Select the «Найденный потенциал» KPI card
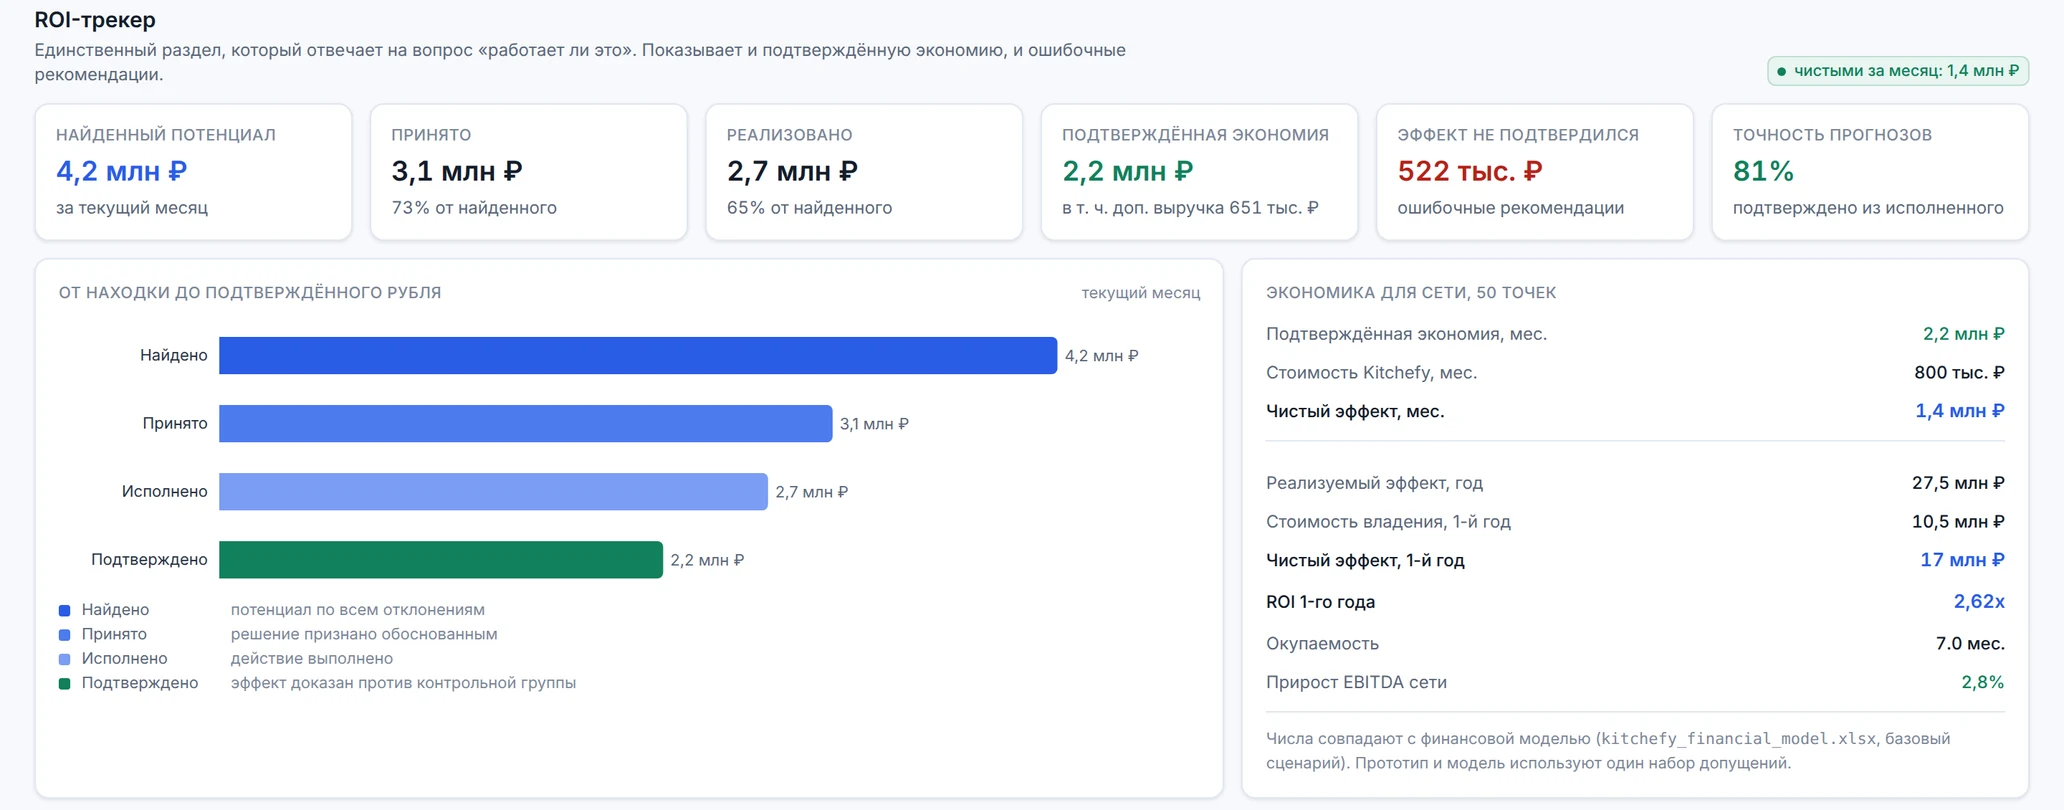2064x810 pixels. 193,172
